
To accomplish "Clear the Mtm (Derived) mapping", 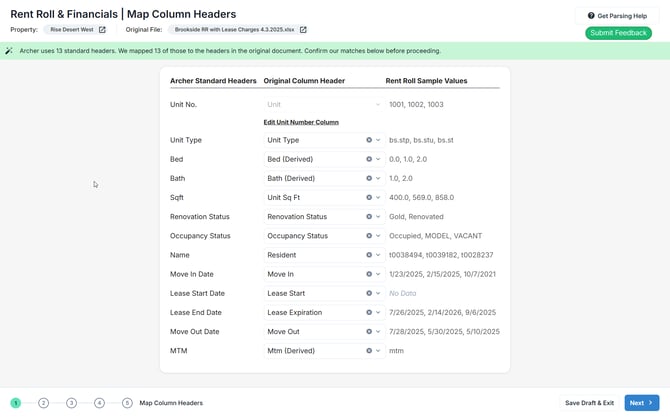I will [369, 351].
